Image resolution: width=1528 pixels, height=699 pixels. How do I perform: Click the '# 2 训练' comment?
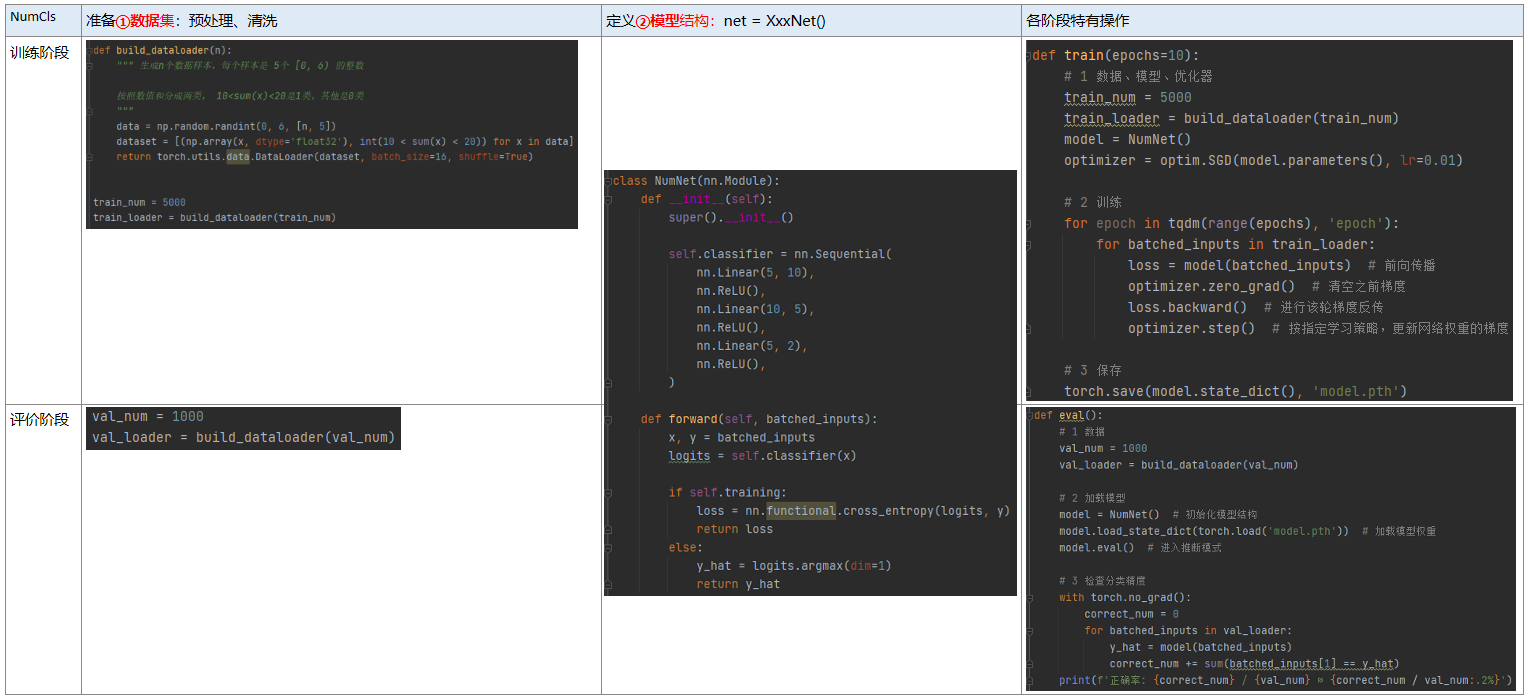point(1093,202)
